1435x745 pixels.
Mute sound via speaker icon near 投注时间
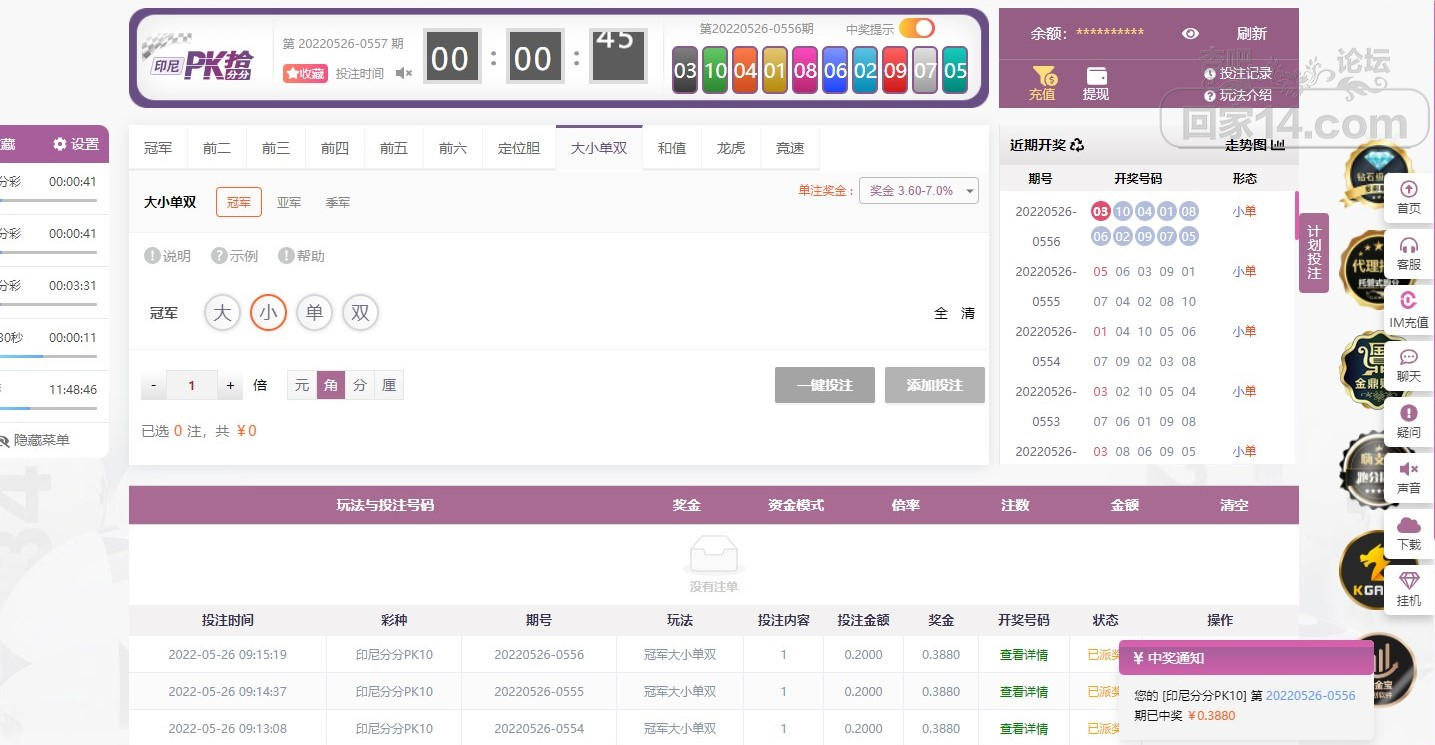click(x=404, y=73)
